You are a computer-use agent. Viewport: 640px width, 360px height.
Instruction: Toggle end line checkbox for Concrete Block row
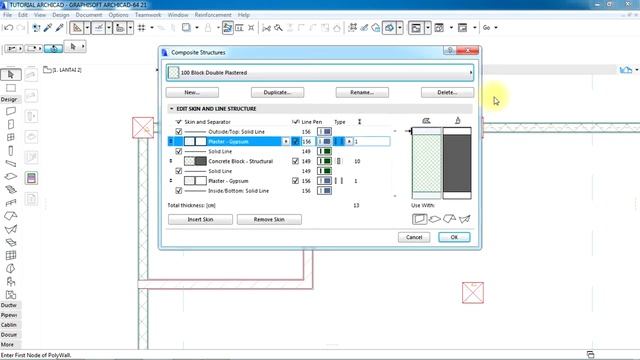pos(296,161)
